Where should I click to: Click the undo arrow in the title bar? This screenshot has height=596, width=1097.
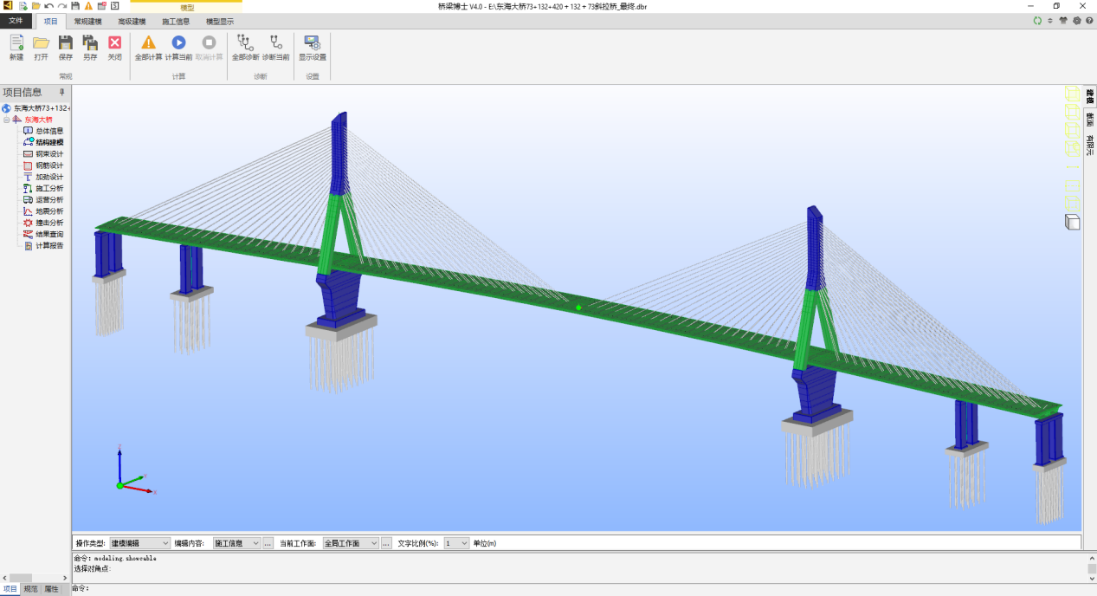point(49,6)
